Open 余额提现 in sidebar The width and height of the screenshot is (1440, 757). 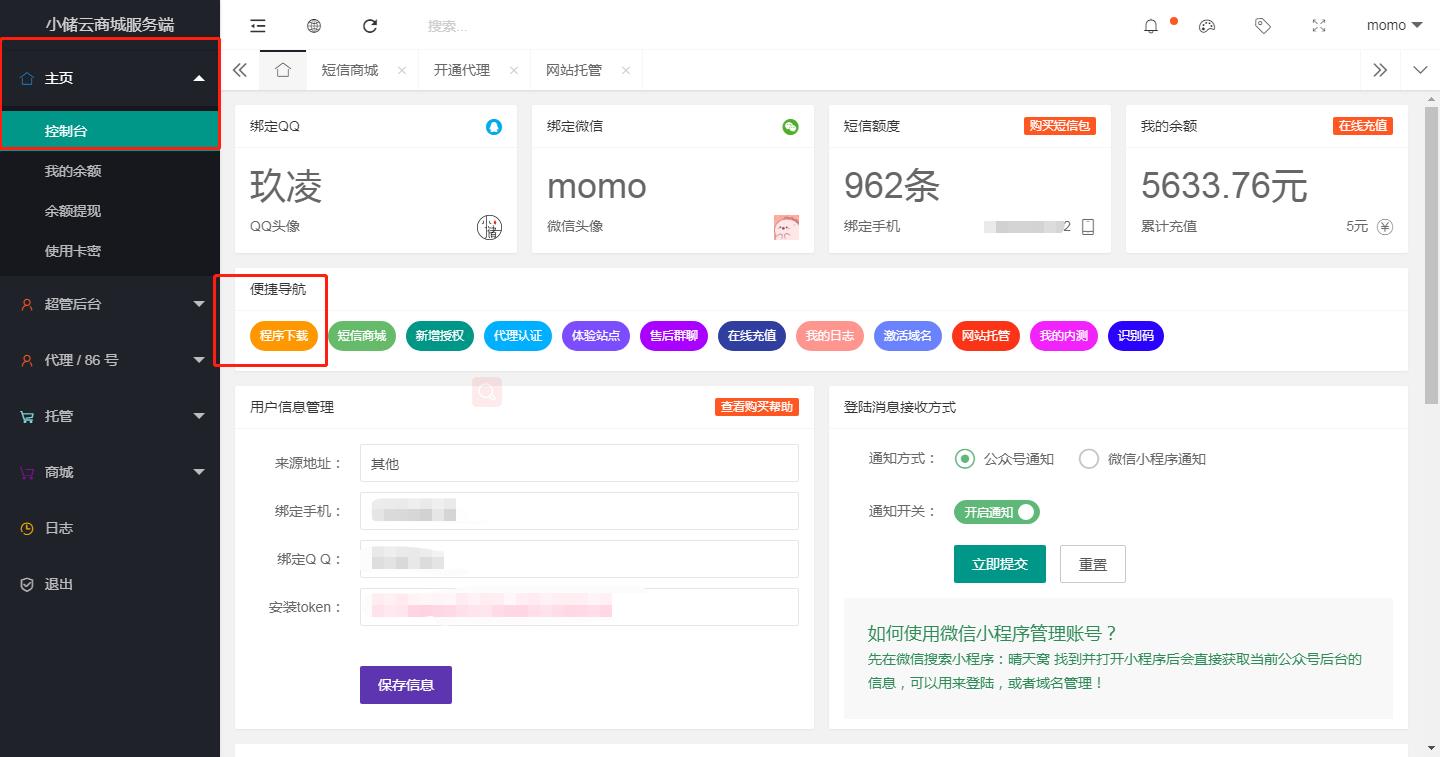coord(110,211)
